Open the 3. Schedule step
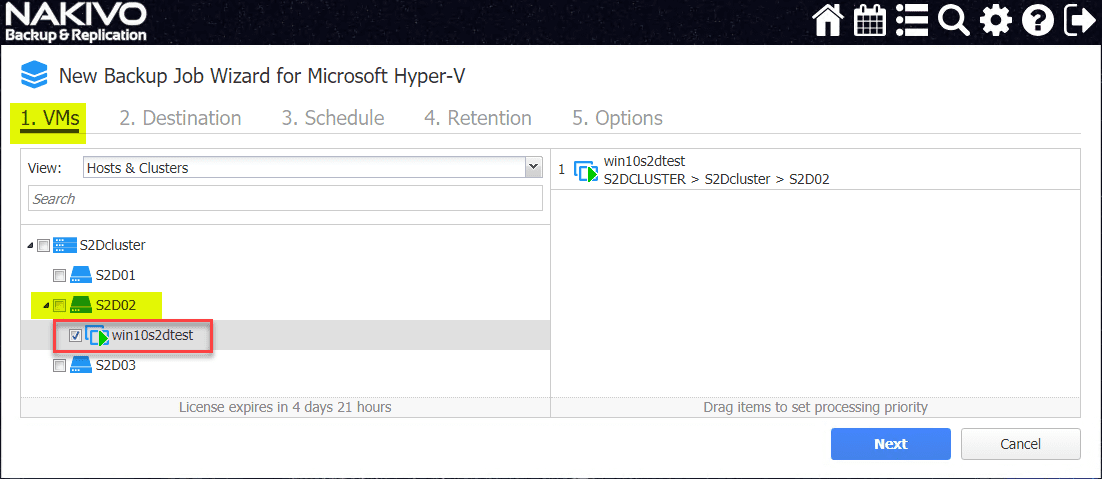The image size is (1102, 479). (x=332, y=118)
